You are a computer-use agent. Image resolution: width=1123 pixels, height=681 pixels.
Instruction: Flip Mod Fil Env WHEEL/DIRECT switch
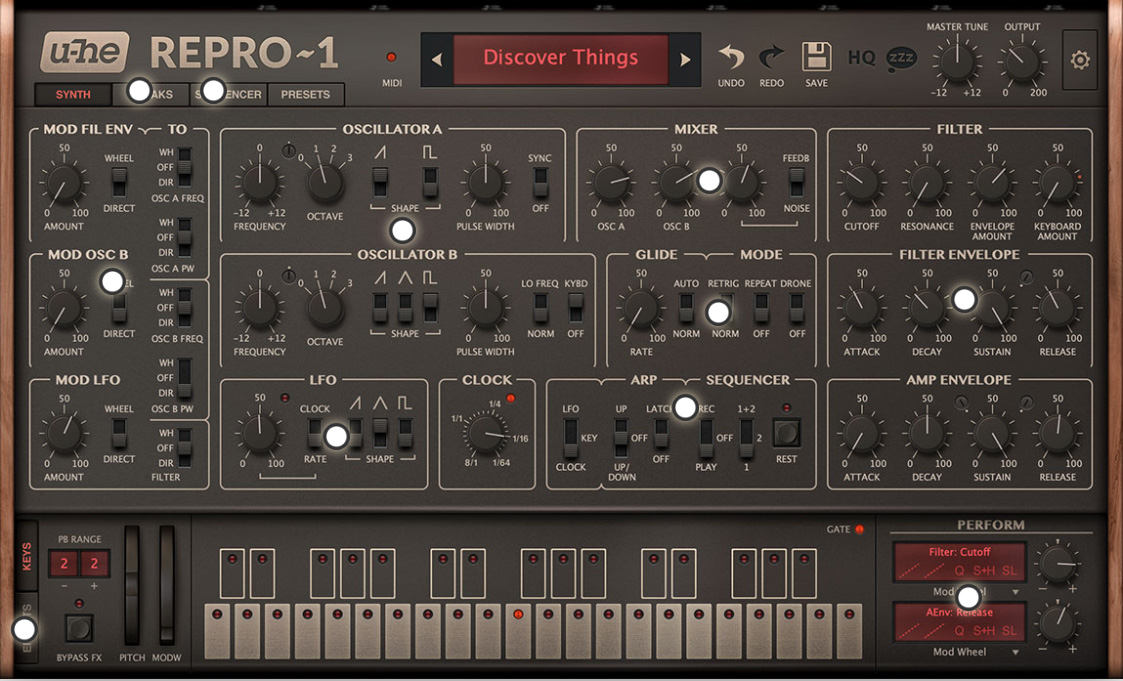click(119, 182)
